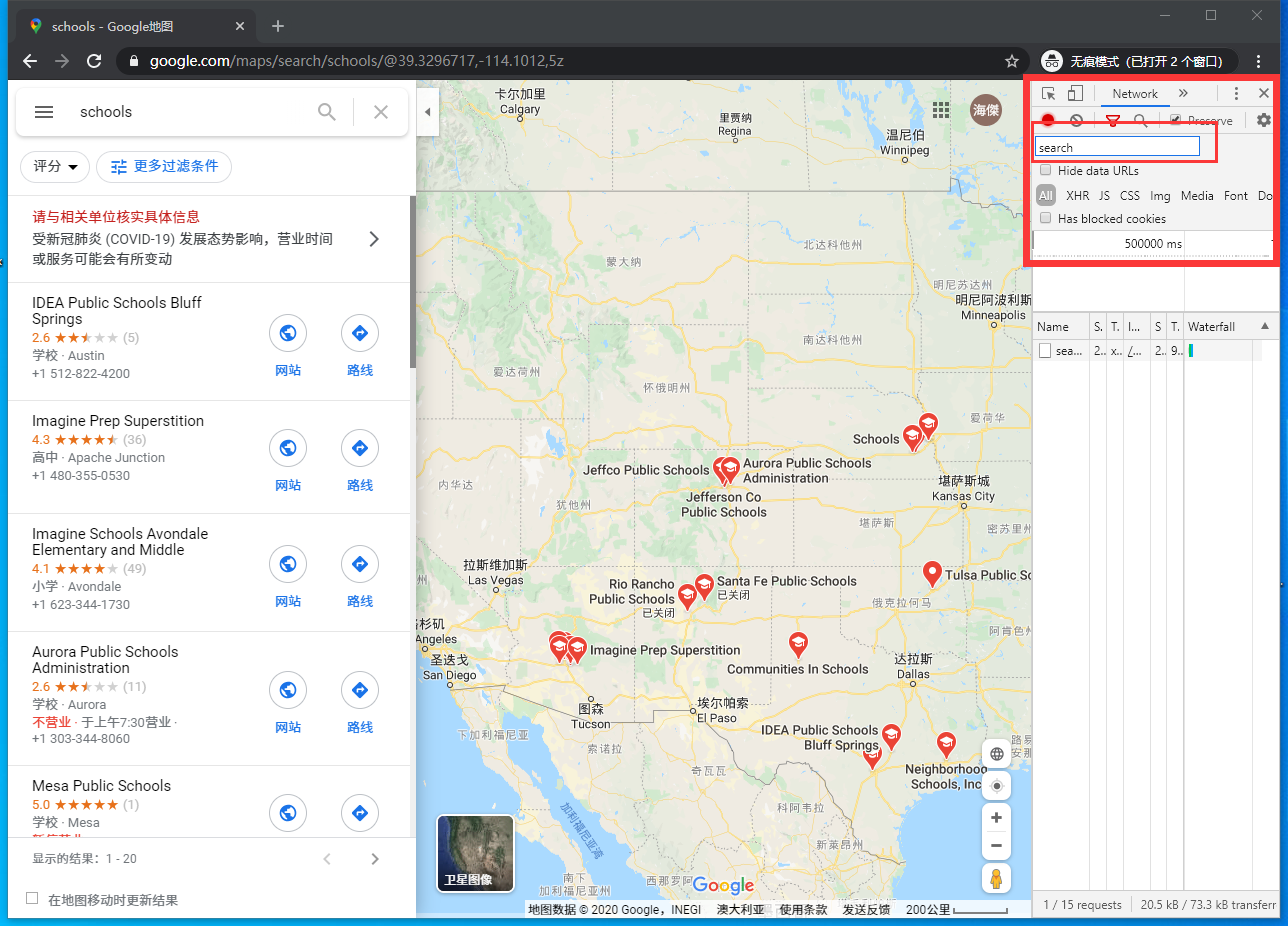Viewport: 1288px width, 926px height.
Task: Select the DevTools inspect element tool
Action: point(1048,94)
